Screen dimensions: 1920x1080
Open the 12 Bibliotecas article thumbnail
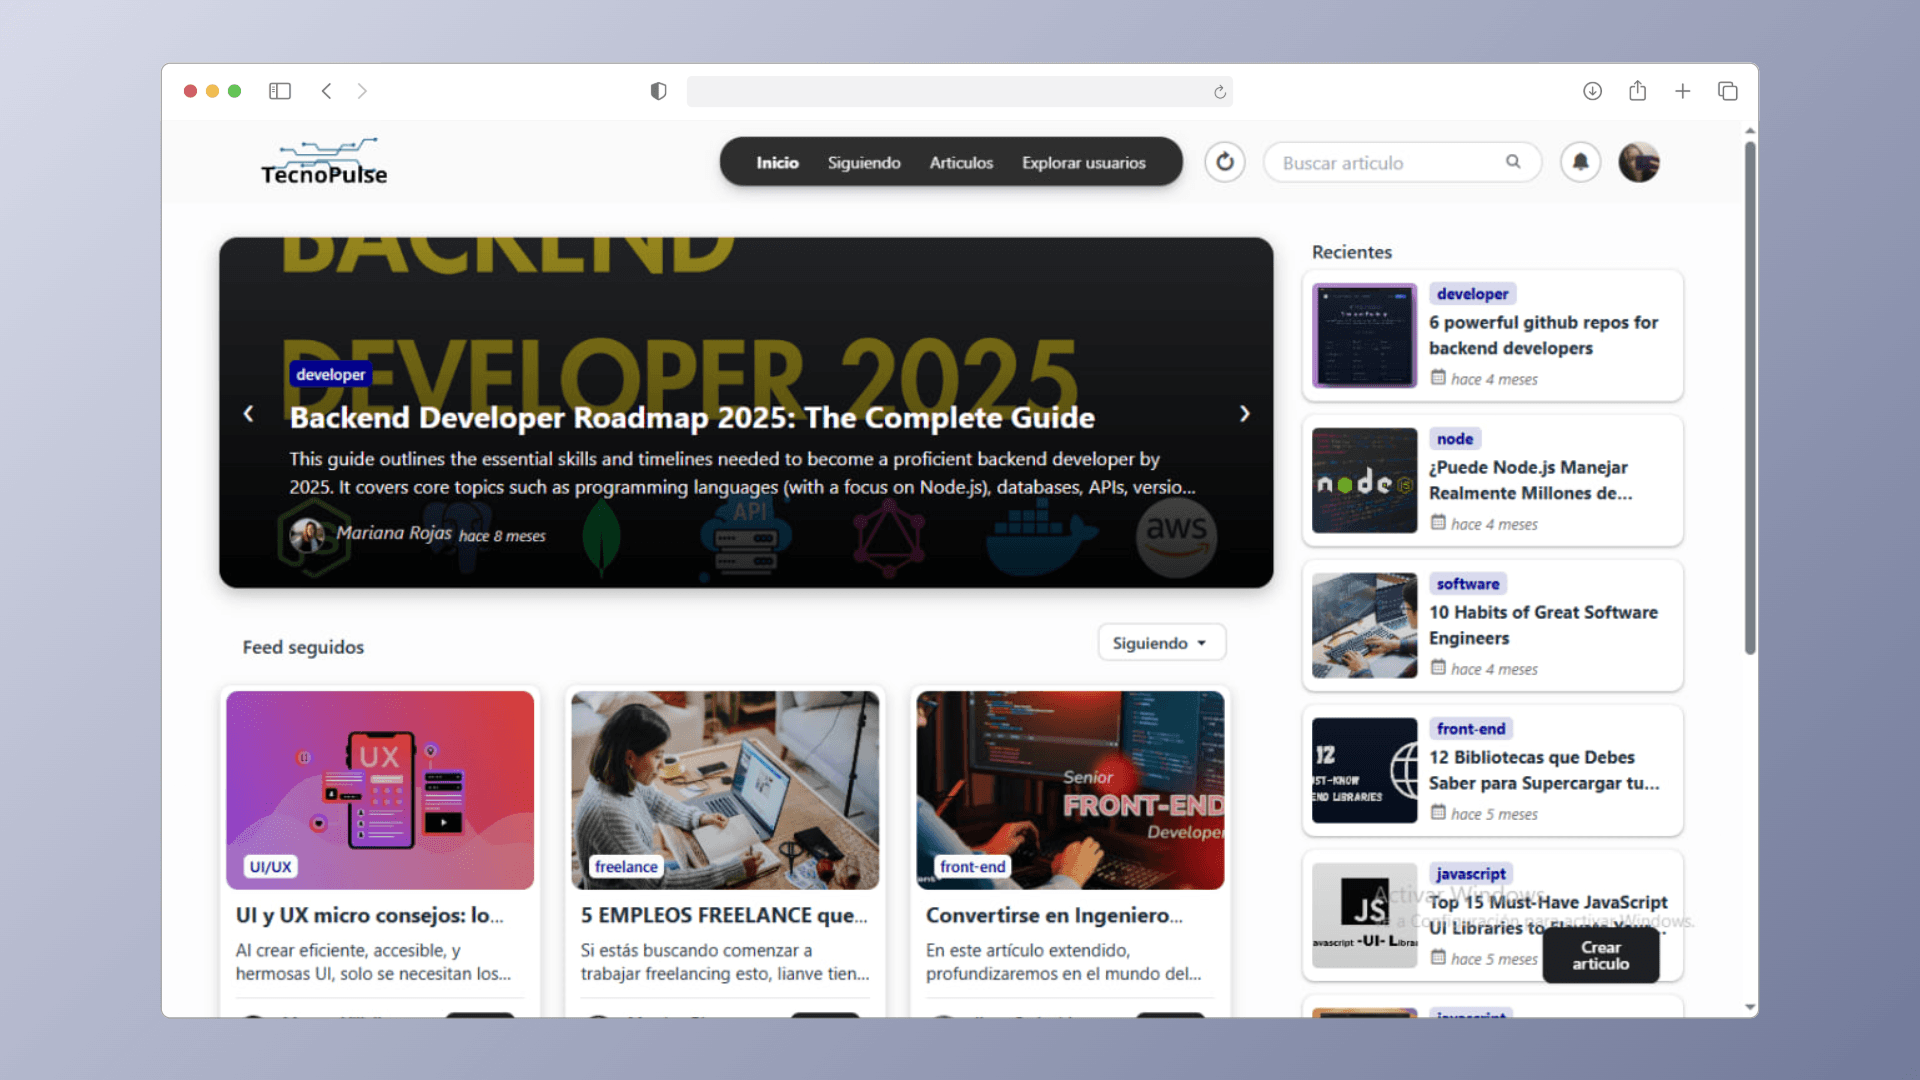tap(1364, 770)
